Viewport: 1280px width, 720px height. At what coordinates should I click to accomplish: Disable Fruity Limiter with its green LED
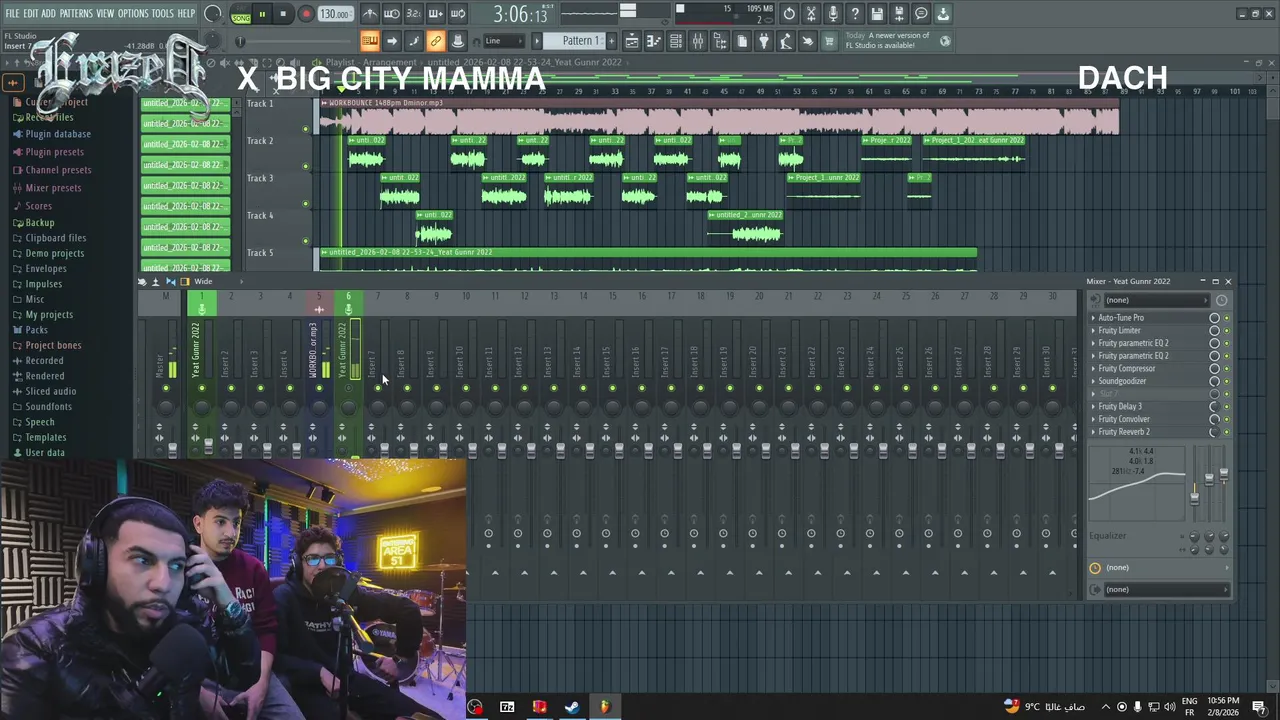pyautogui.click(x=1227, y=331)
